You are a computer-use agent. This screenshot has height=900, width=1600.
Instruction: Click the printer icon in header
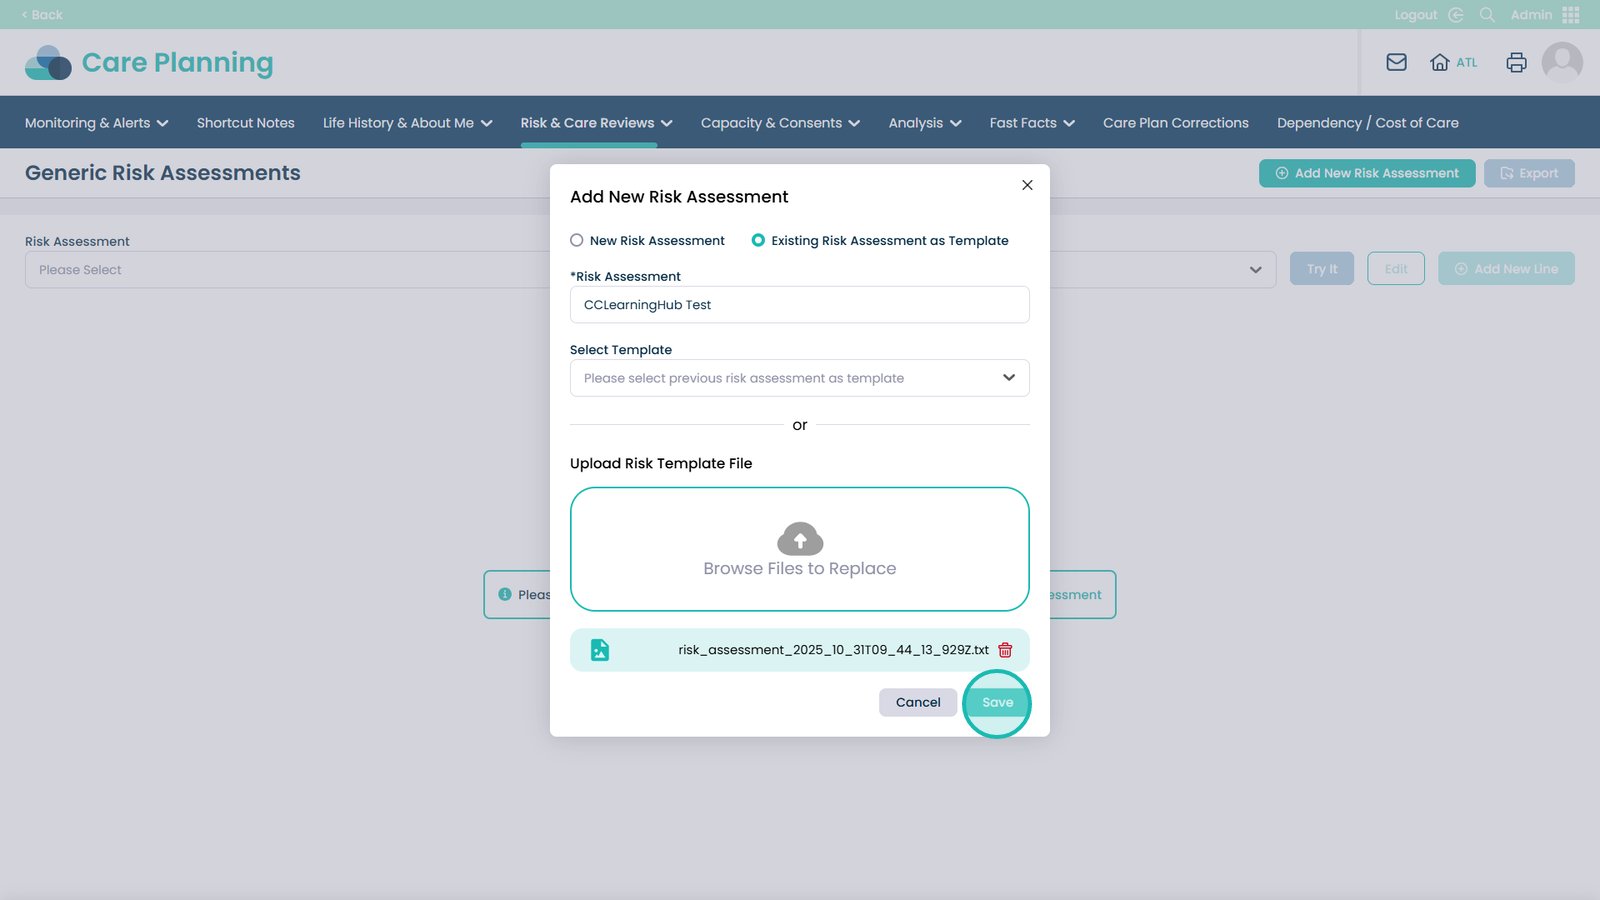[x=1516, y=62]
